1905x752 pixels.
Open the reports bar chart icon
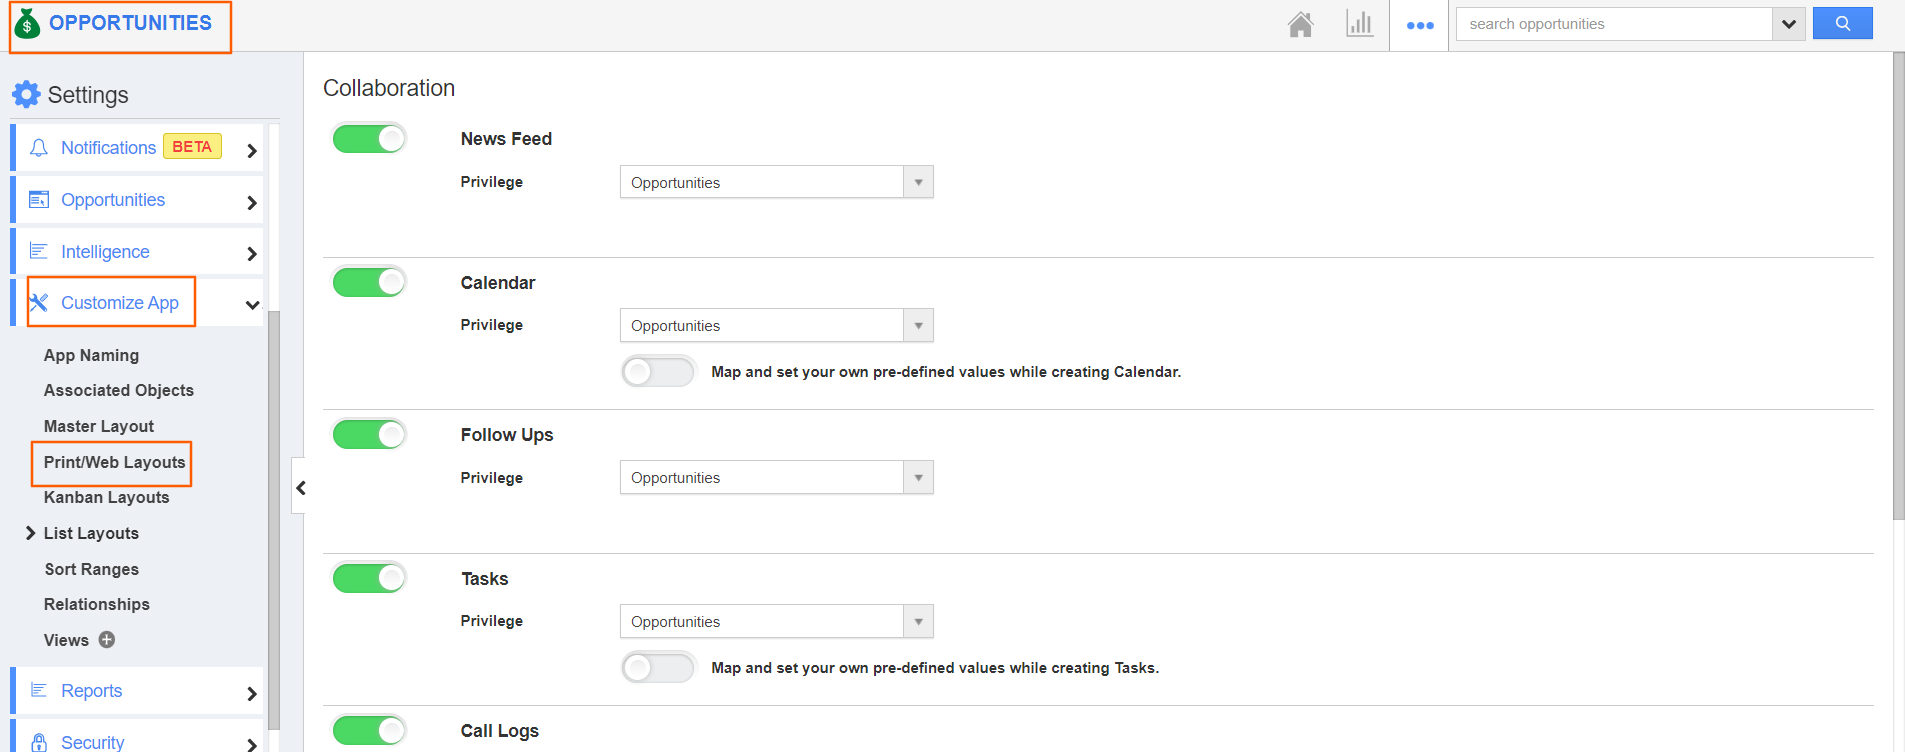tap(1359, 24)
